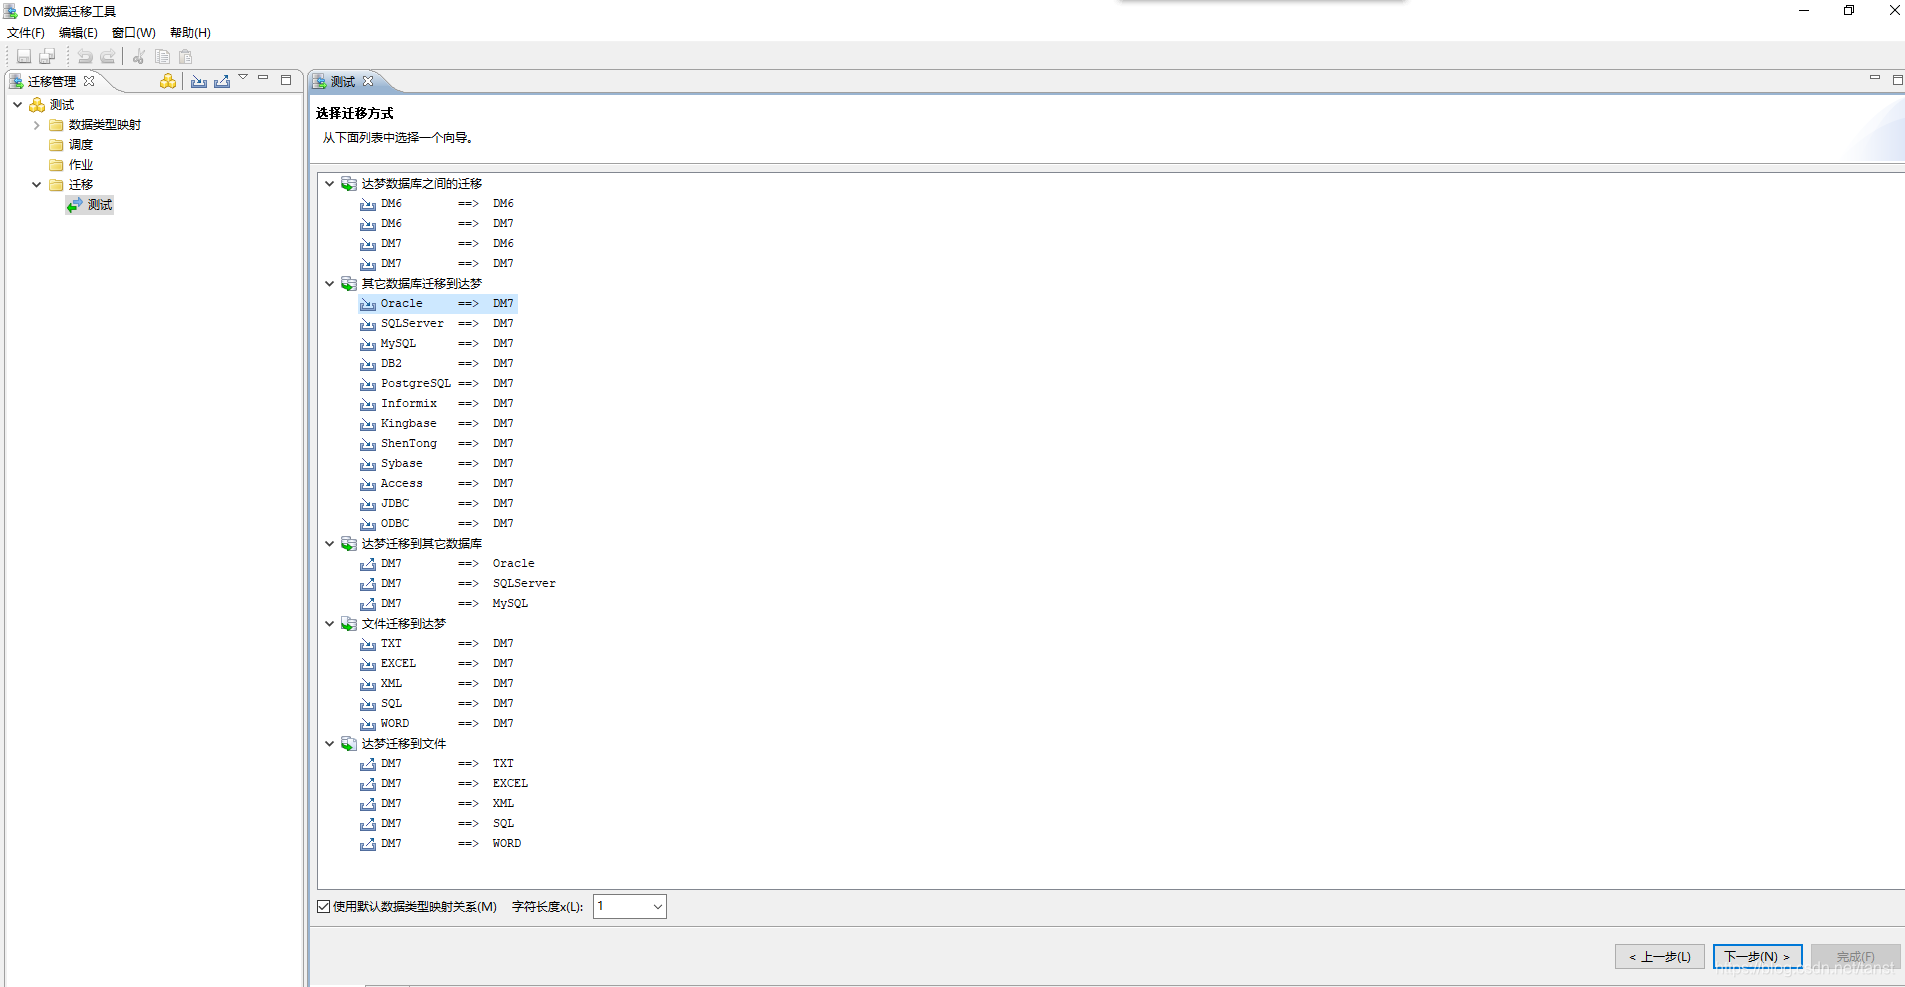1905x987 pixels.
Task: Select DM7 ==> Oracle wizard
Action: pyautogui.click(x=448, y=564)
